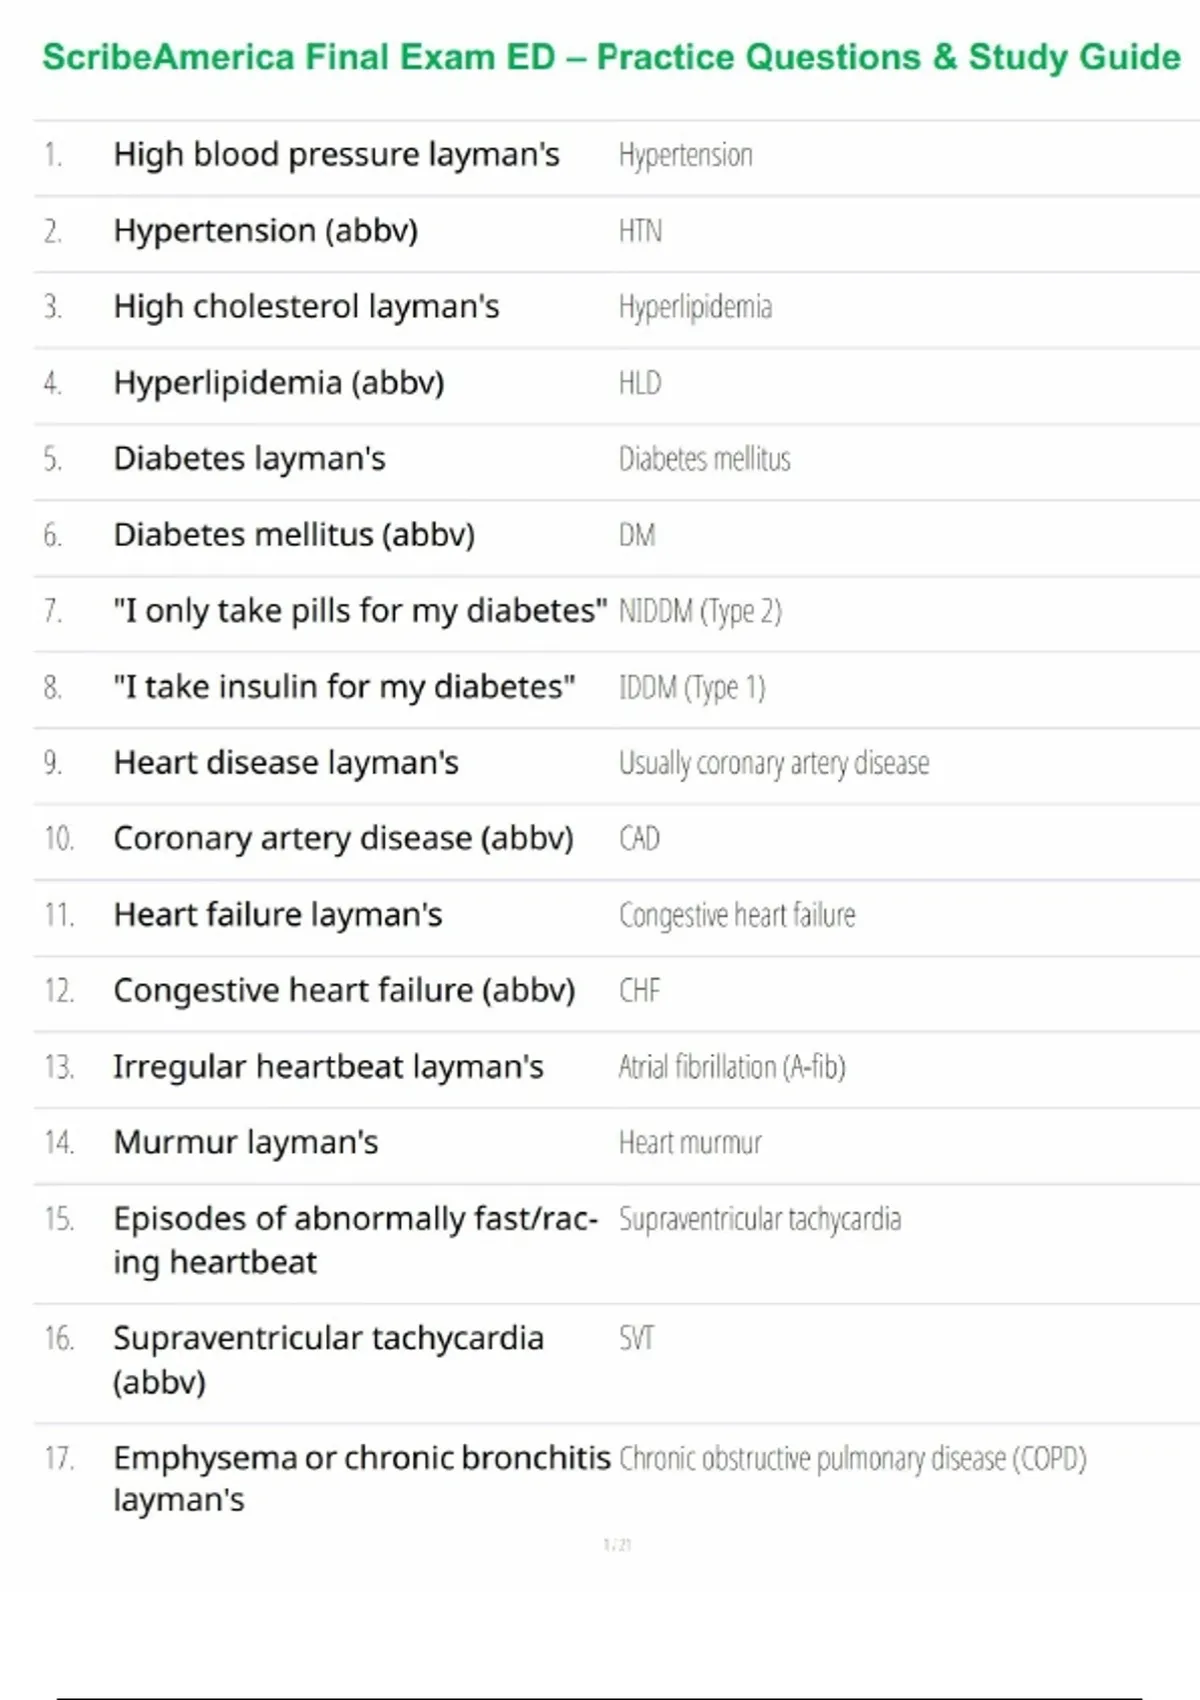Click the "Supraventricular tachycardia" answer text

point(760,1219)
